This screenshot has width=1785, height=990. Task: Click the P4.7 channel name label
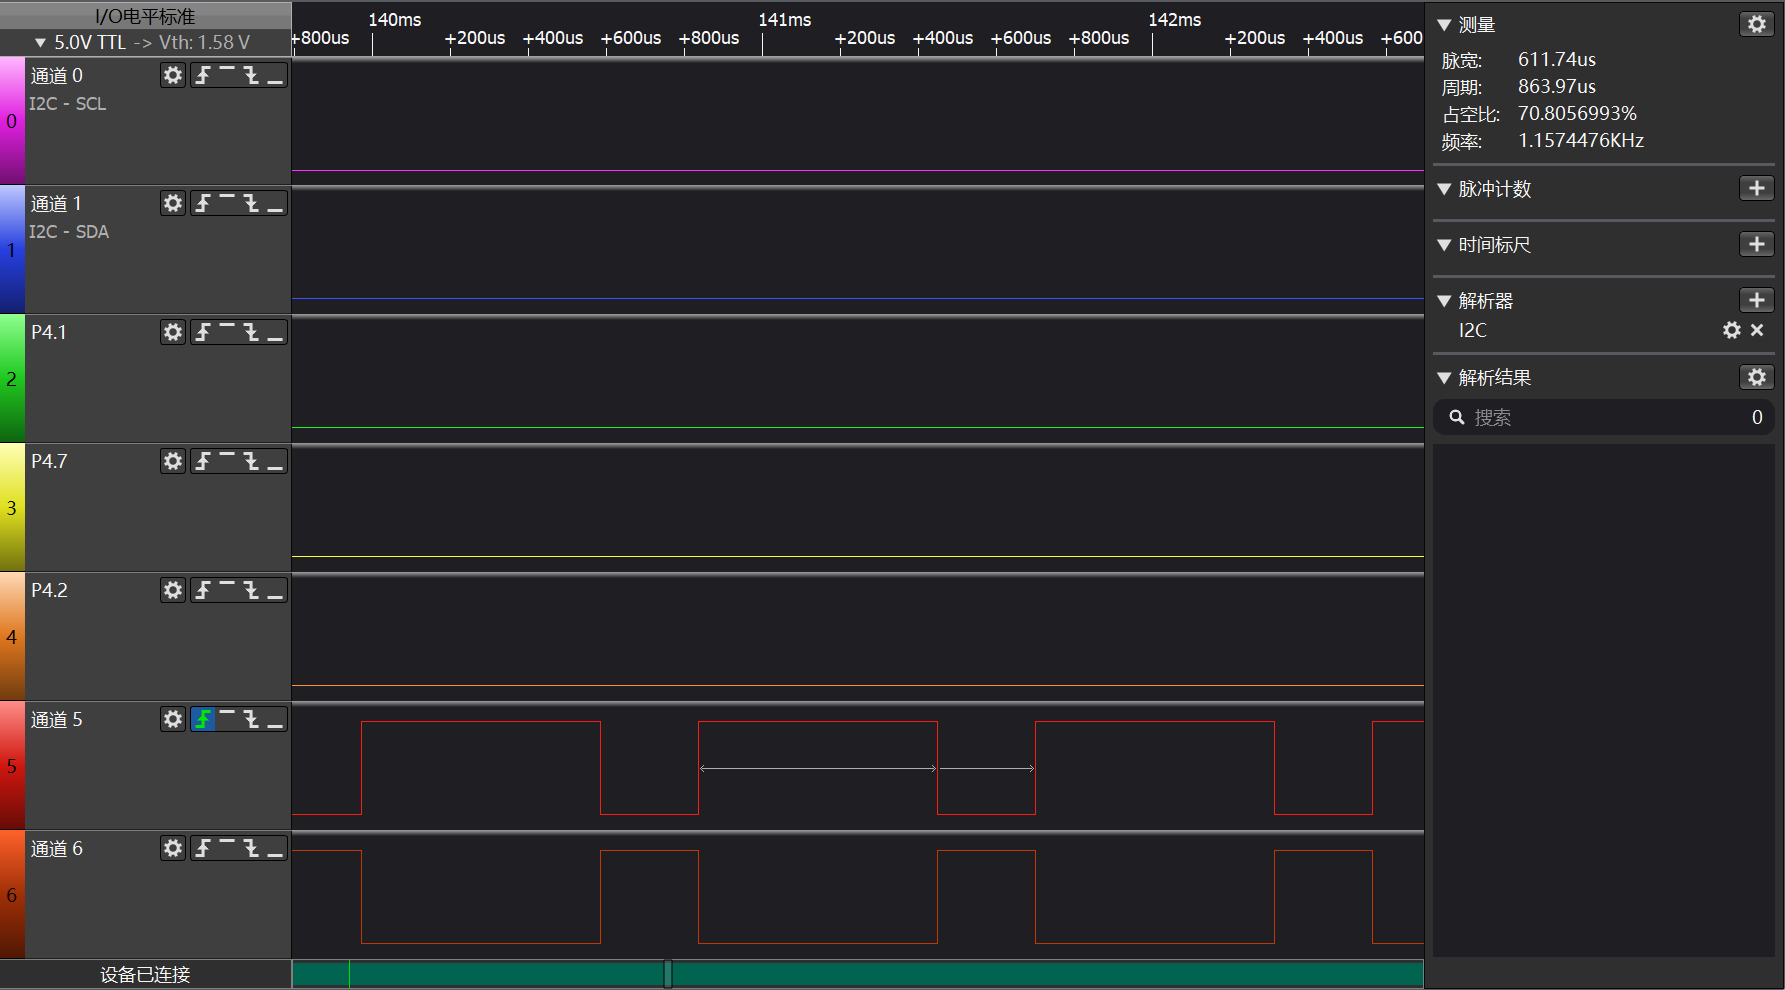[49, 461]
